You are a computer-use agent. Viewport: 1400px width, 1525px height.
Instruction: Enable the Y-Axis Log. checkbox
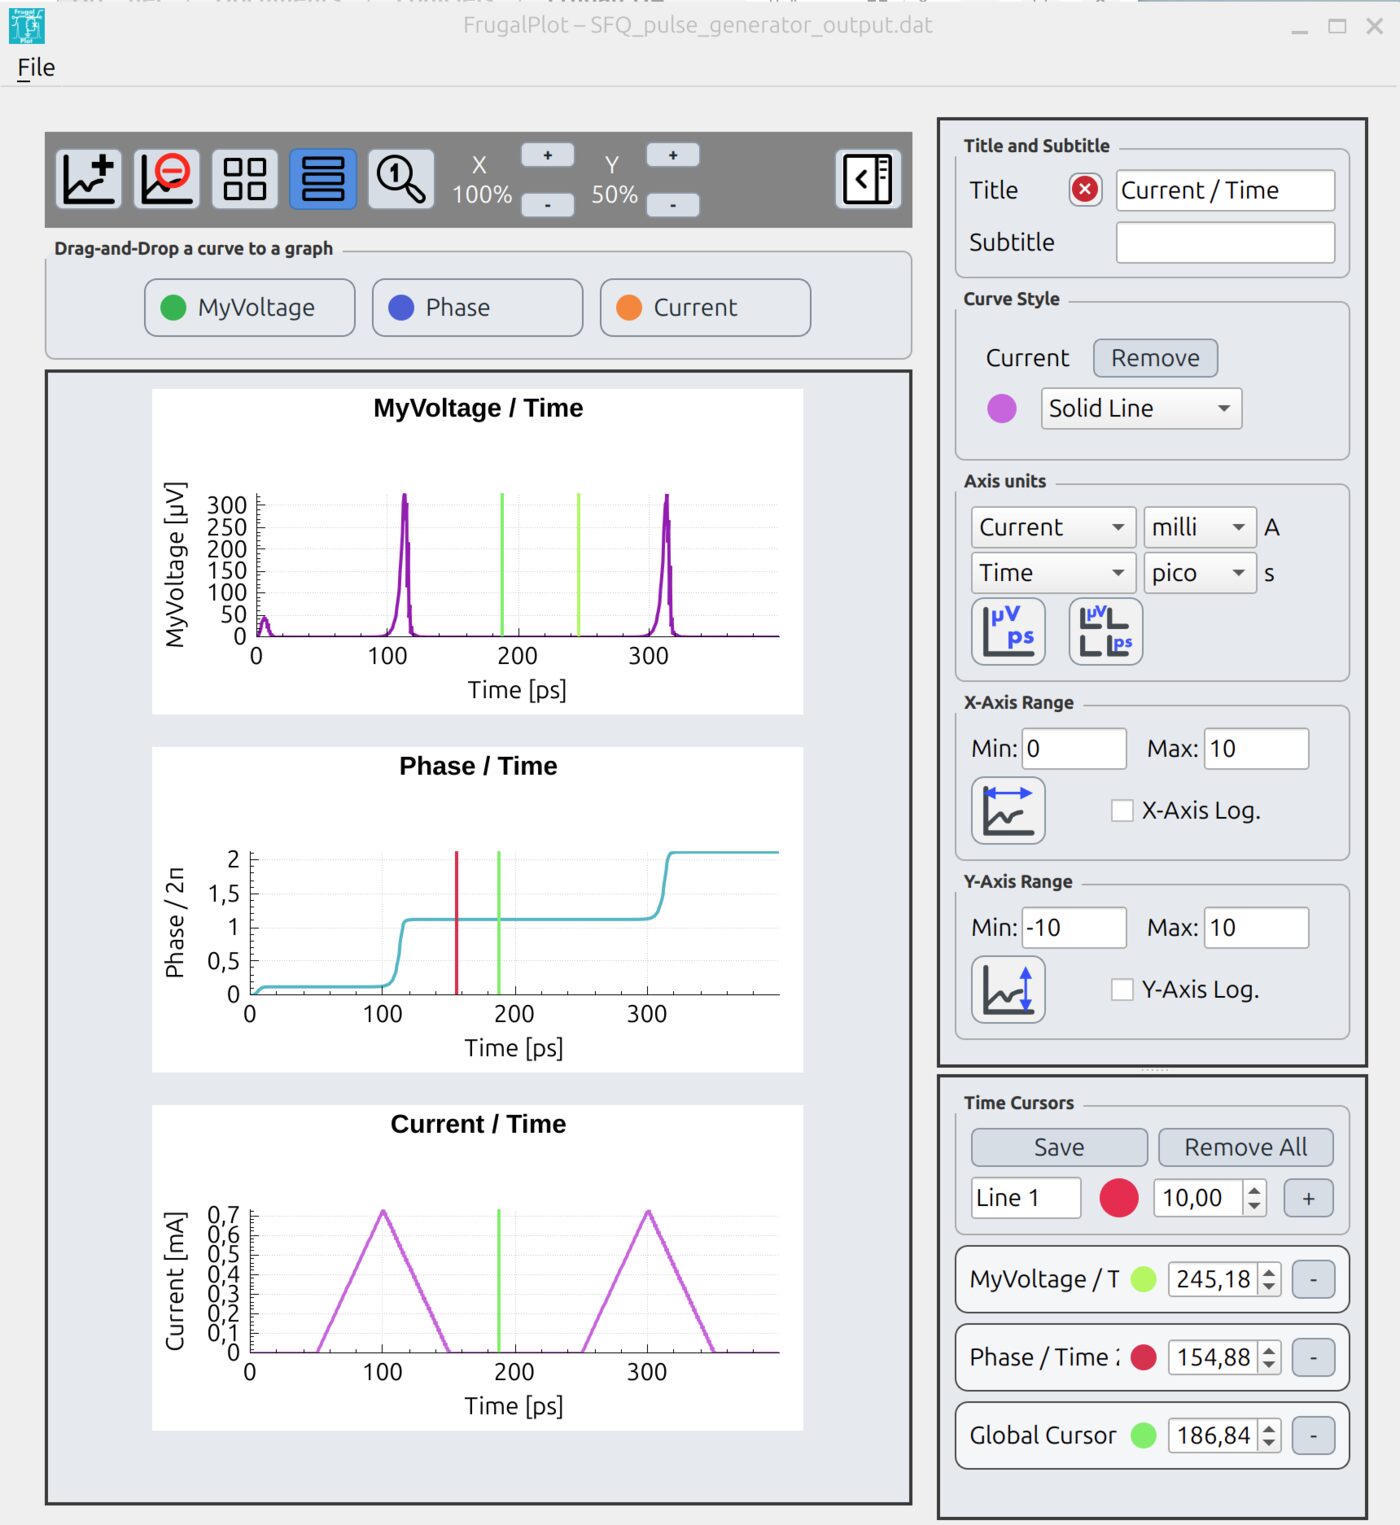(1122, 989)
